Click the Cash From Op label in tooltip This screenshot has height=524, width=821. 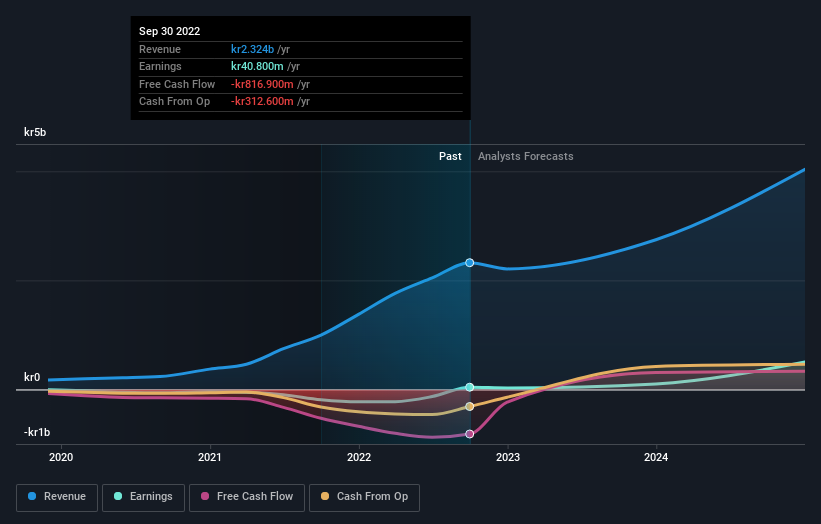tap(174, 102)
